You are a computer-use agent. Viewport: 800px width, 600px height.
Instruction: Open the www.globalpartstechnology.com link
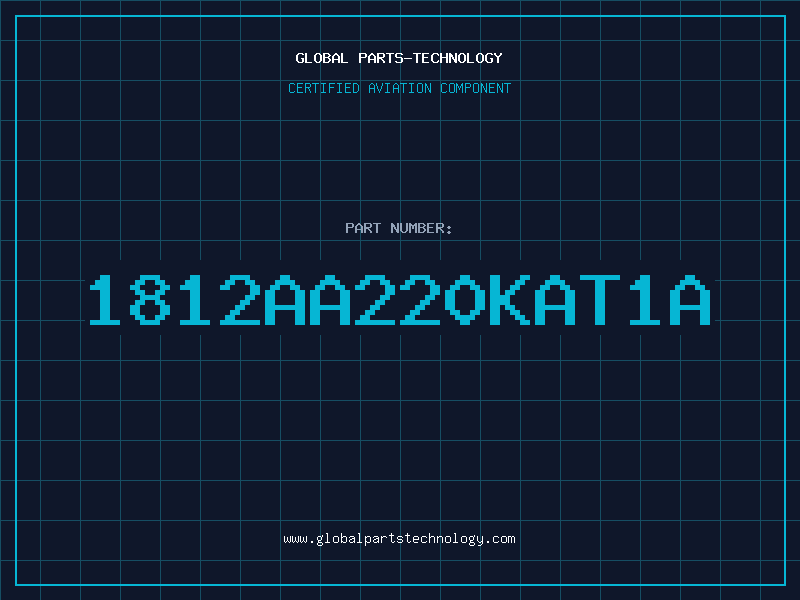[399, 539]
